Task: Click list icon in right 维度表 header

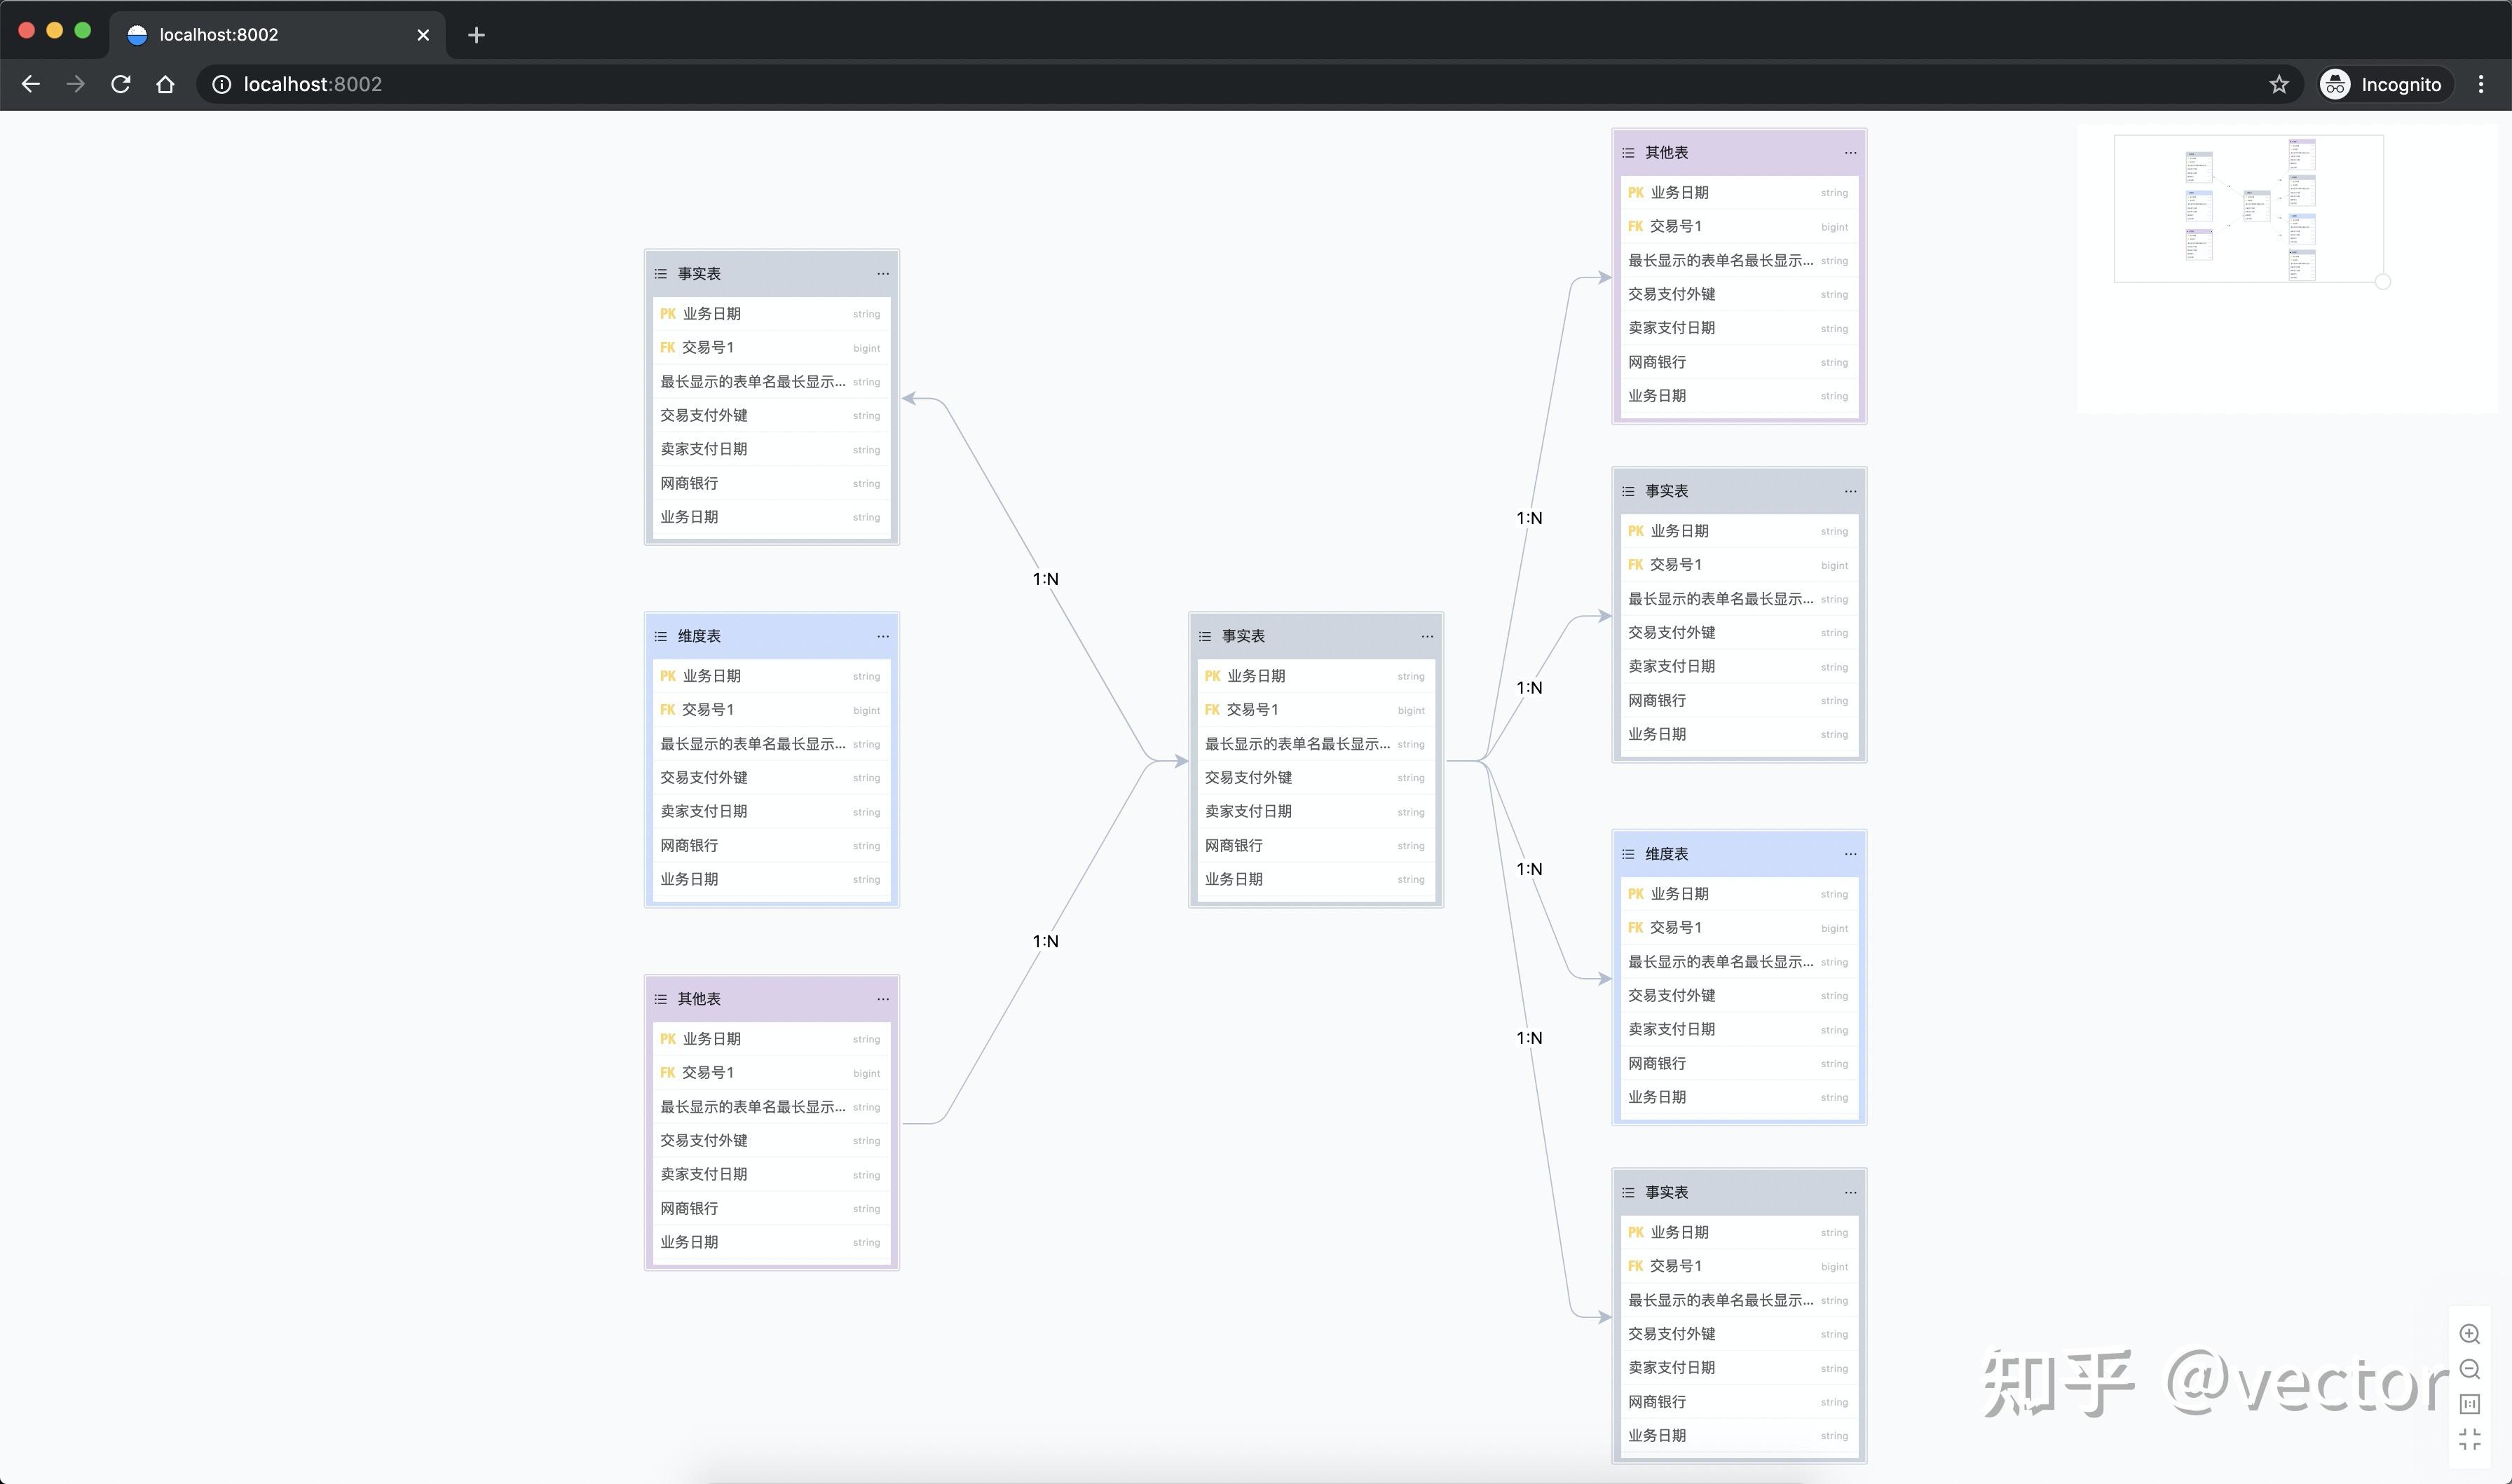Action: click(1628, 854)
